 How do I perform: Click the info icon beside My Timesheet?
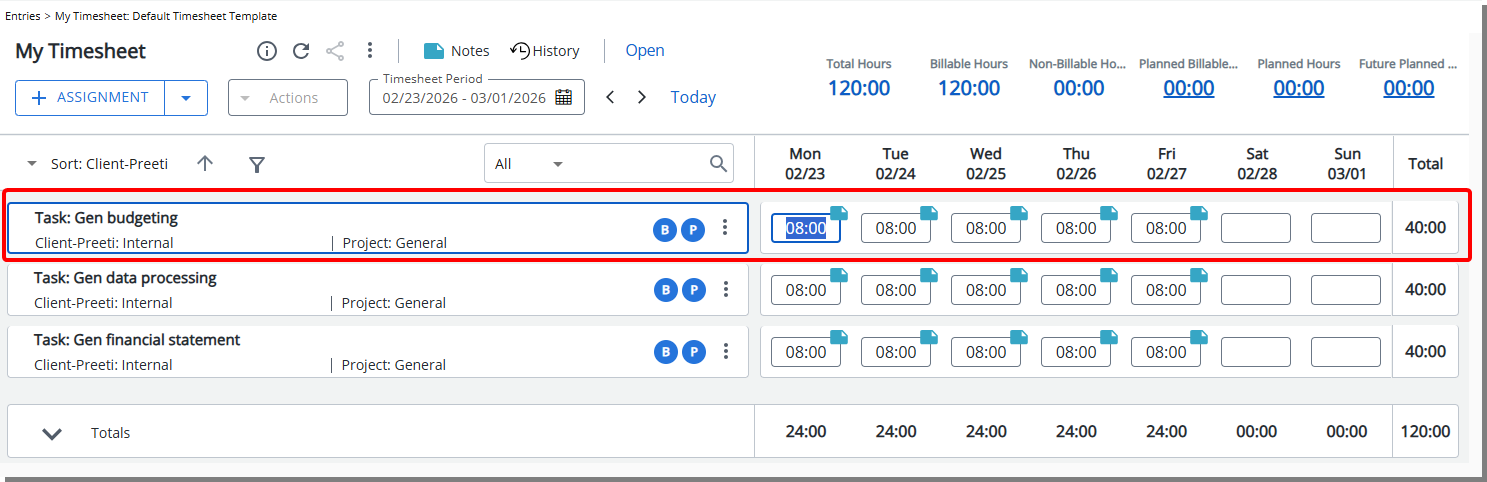[x=267, y=51]
